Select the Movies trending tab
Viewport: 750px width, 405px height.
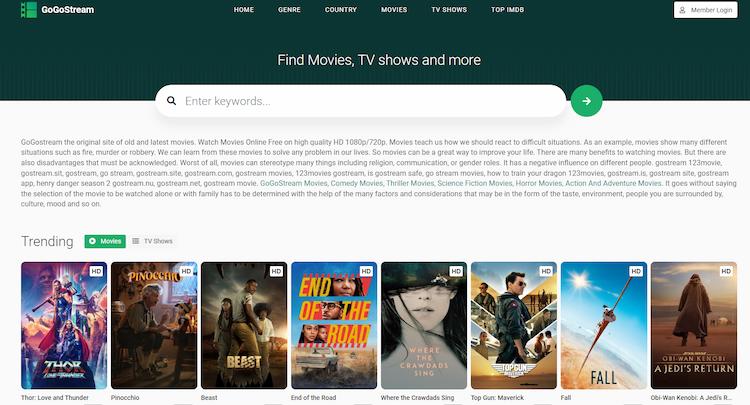105,241
